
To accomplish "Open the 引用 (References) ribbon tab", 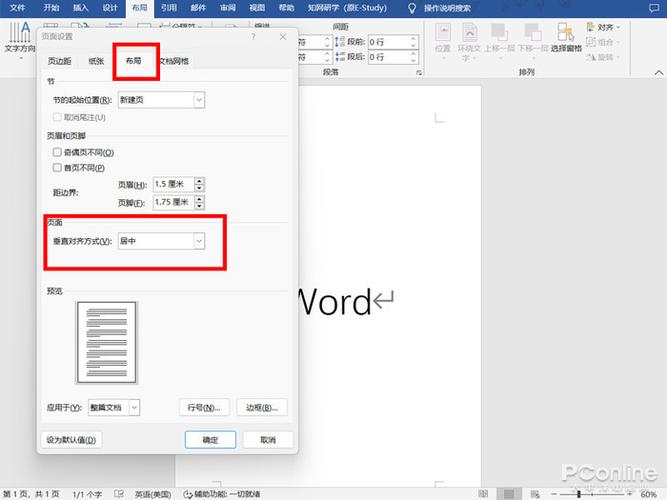I will click(x=169, y=8).
